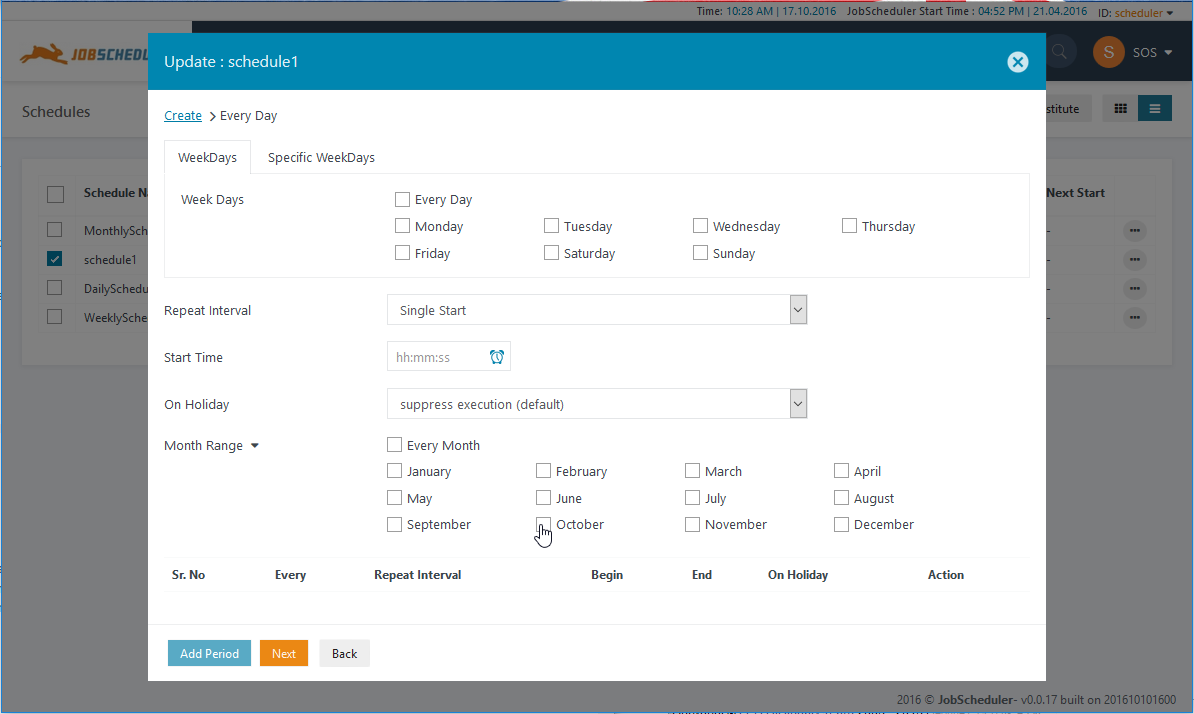Click the Next Start column header
The width and height of the screenshot is (1194, 714).
tap(1075, 193)
